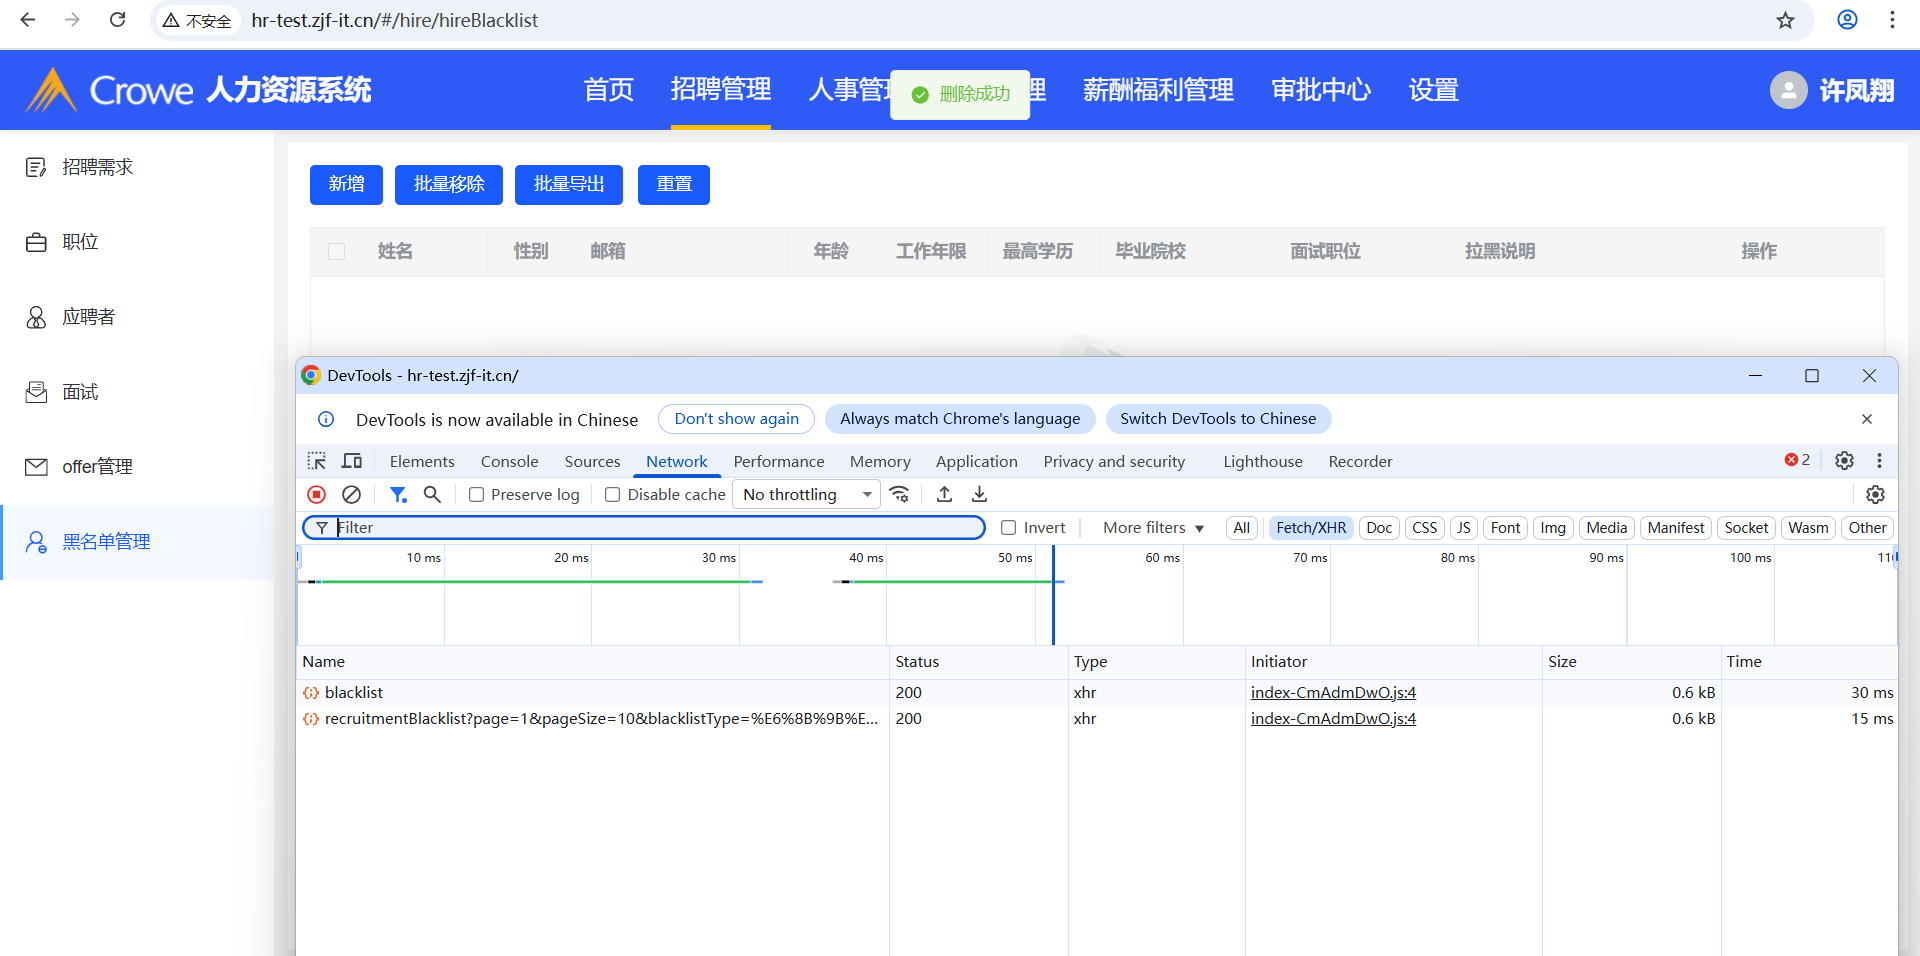
Task: Open the No throttling dropdown
Action: 807,495
